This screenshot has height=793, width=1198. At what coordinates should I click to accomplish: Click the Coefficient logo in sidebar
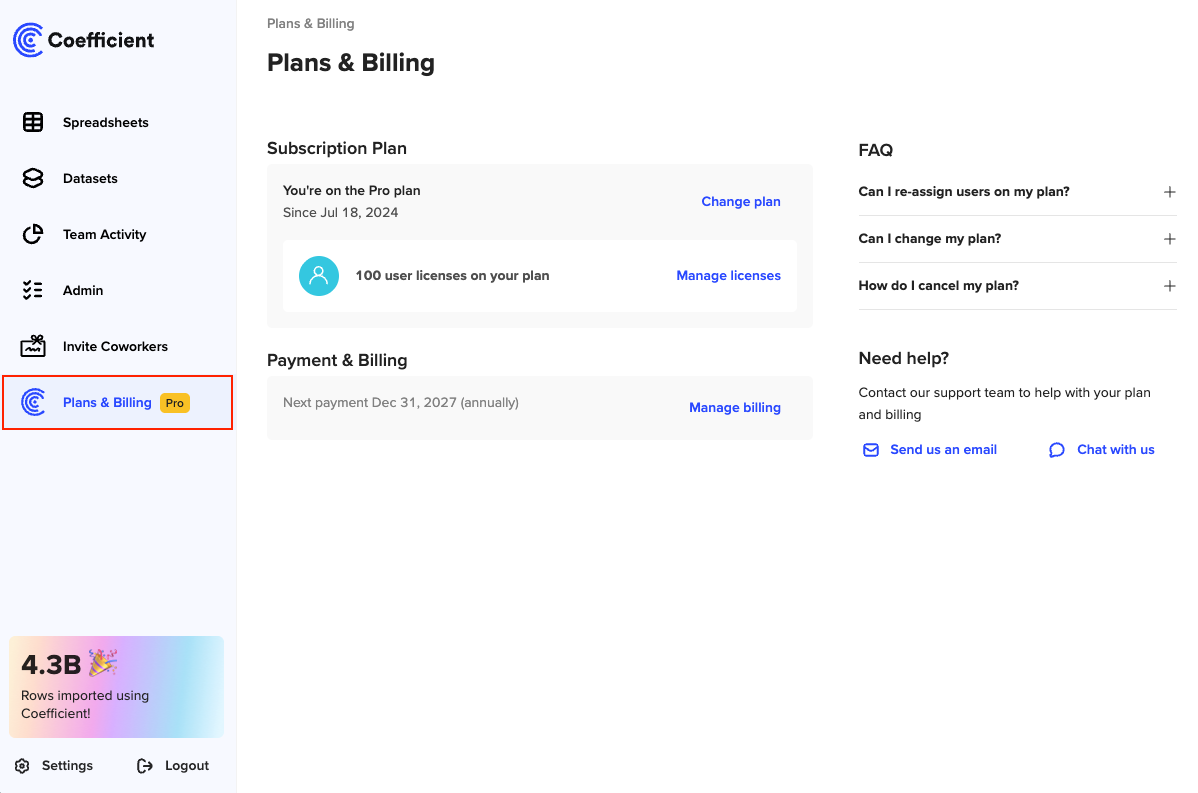pyautogui.click(x=83, y=40)
